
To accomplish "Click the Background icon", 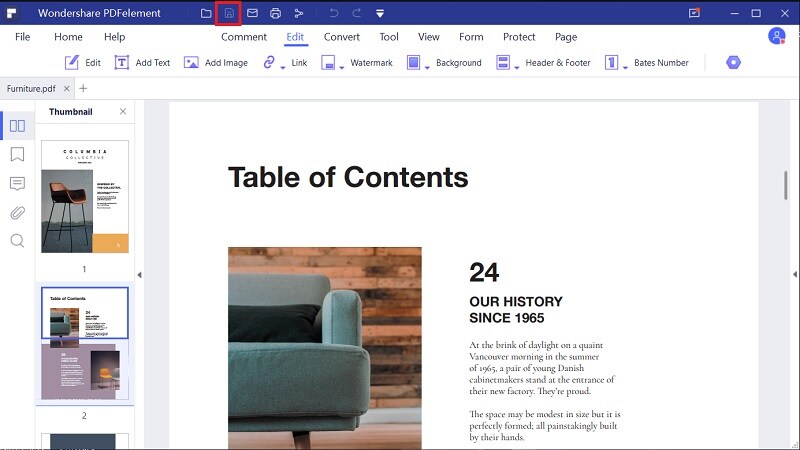I will pyautogui.click(x=413, y=63).
